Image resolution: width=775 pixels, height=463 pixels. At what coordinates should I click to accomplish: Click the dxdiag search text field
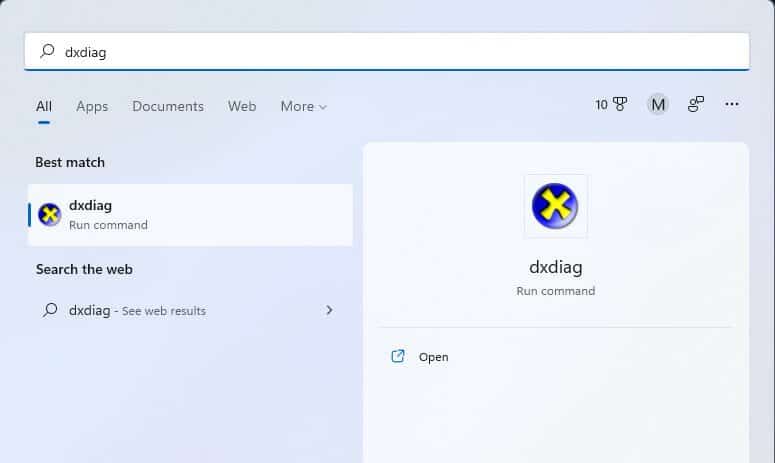tap(387, 51)
